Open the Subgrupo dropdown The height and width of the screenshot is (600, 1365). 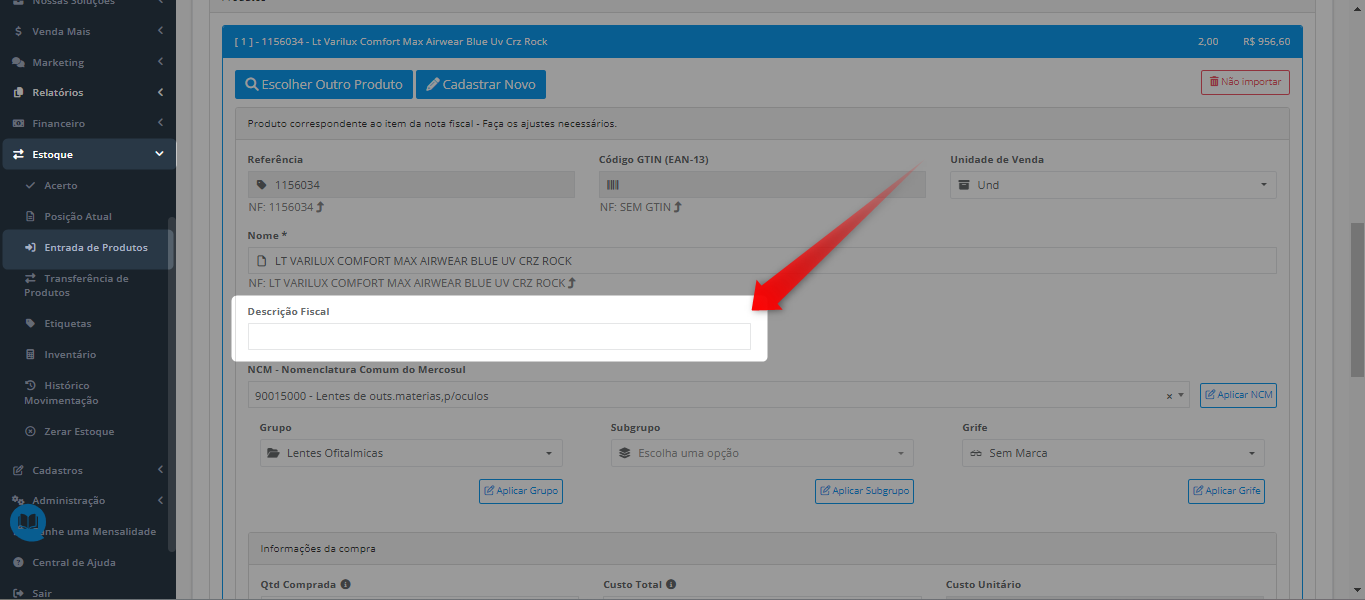[x=762, y=453]
